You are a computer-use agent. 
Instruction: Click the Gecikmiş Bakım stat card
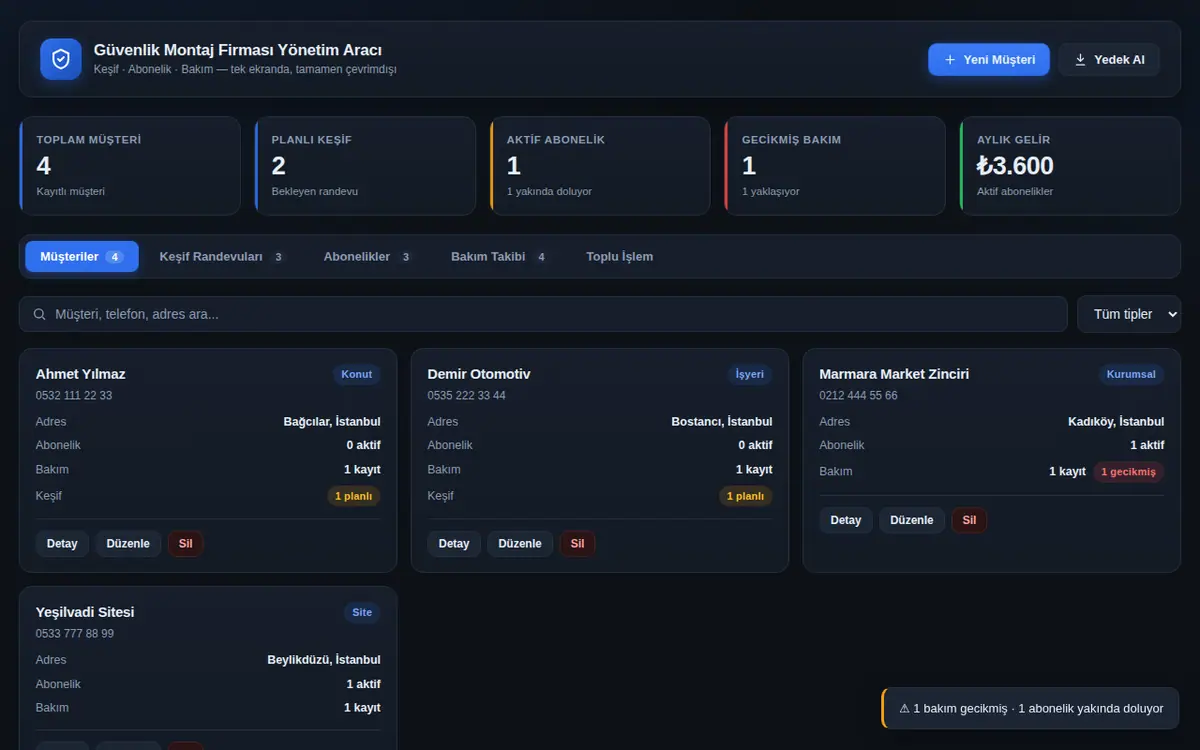tap(835, 166)
